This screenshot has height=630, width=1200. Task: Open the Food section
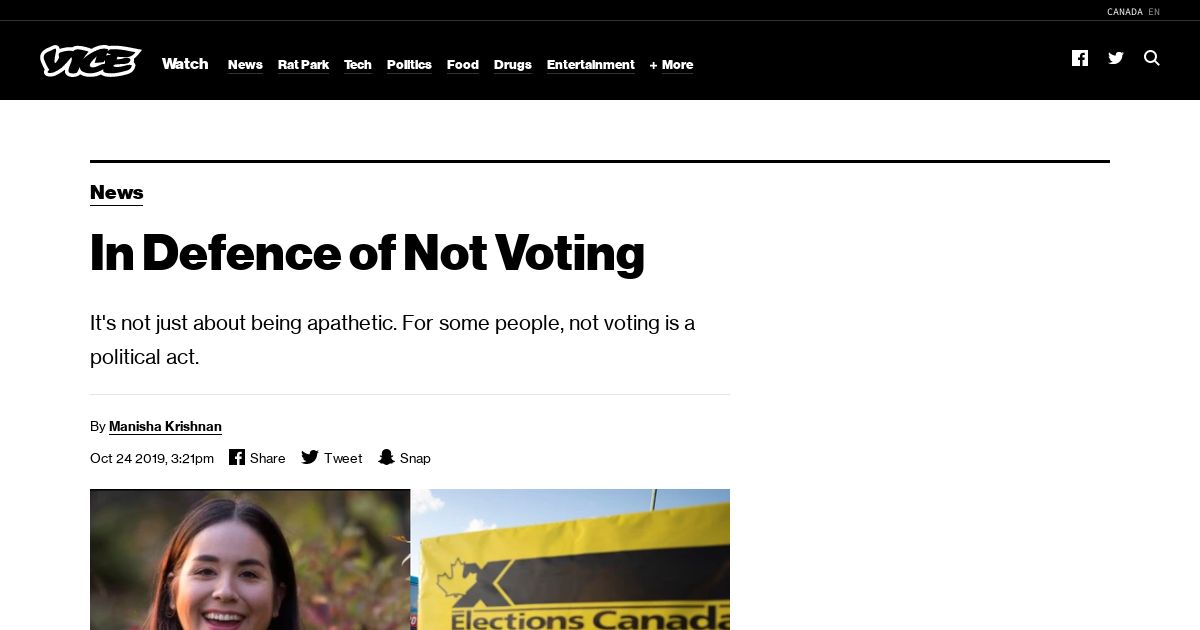coord(463,65)
